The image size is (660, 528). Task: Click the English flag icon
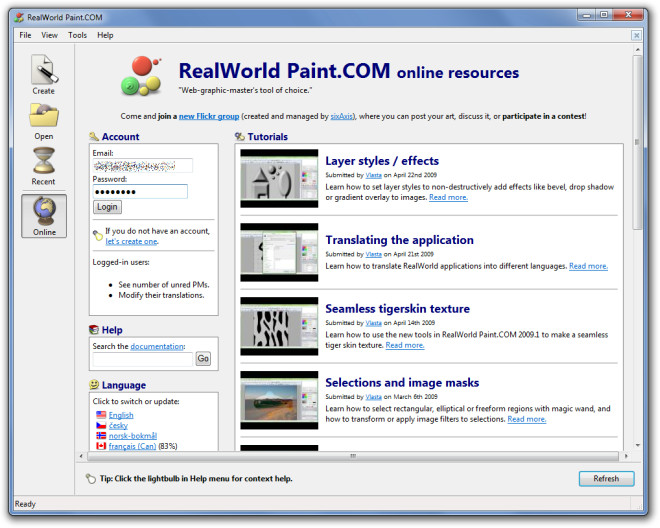click(101, 415)
